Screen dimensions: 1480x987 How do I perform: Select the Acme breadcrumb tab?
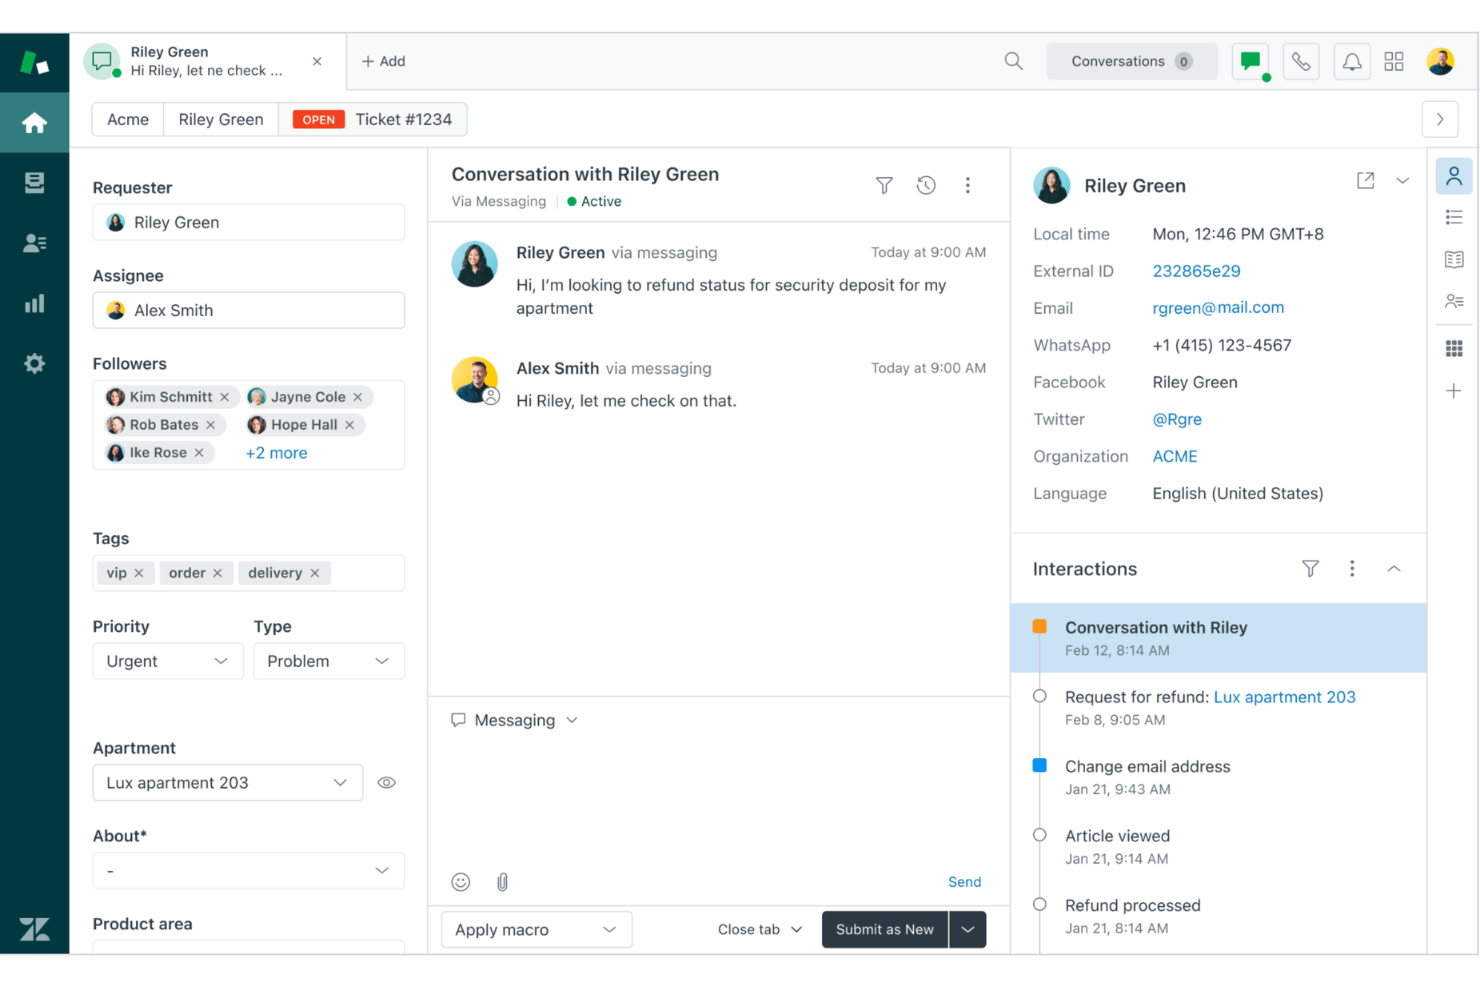tap(128, 119)
